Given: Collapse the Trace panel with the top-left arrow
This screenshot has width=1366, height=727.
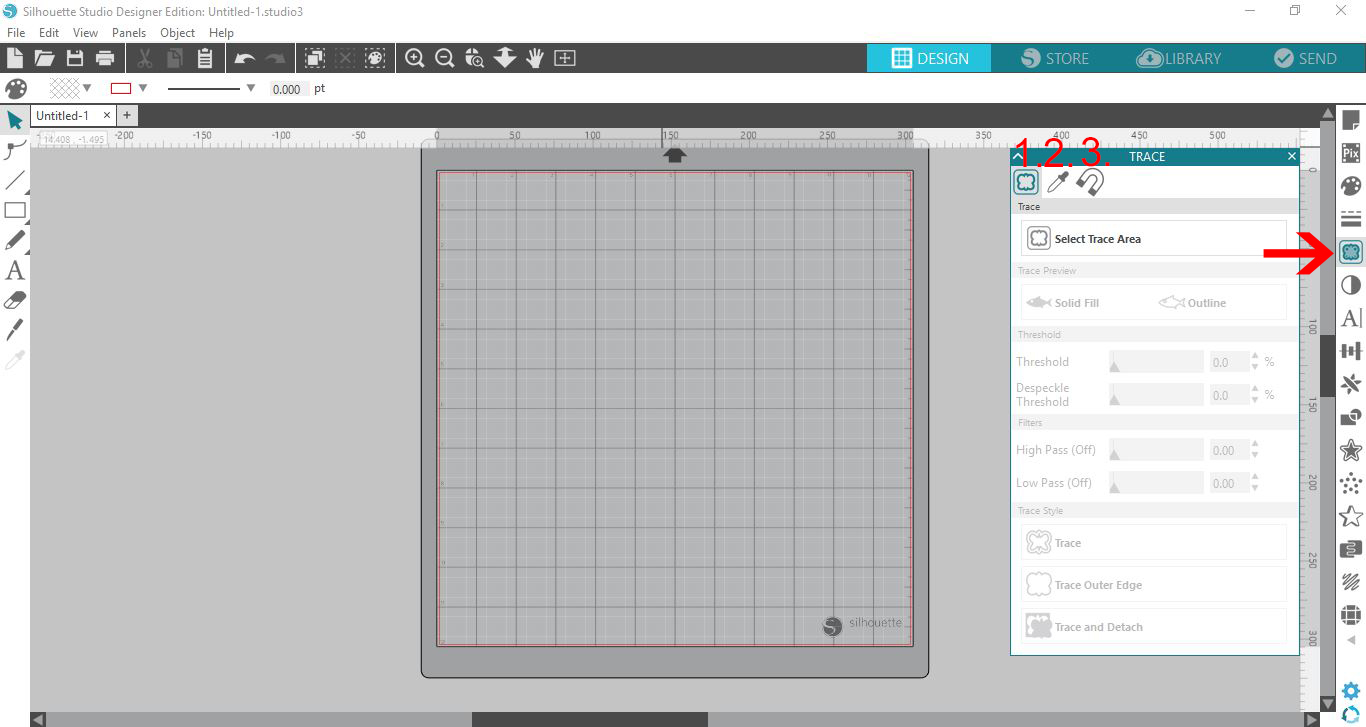Looking at the screenshot, I should click(1018, 156).
